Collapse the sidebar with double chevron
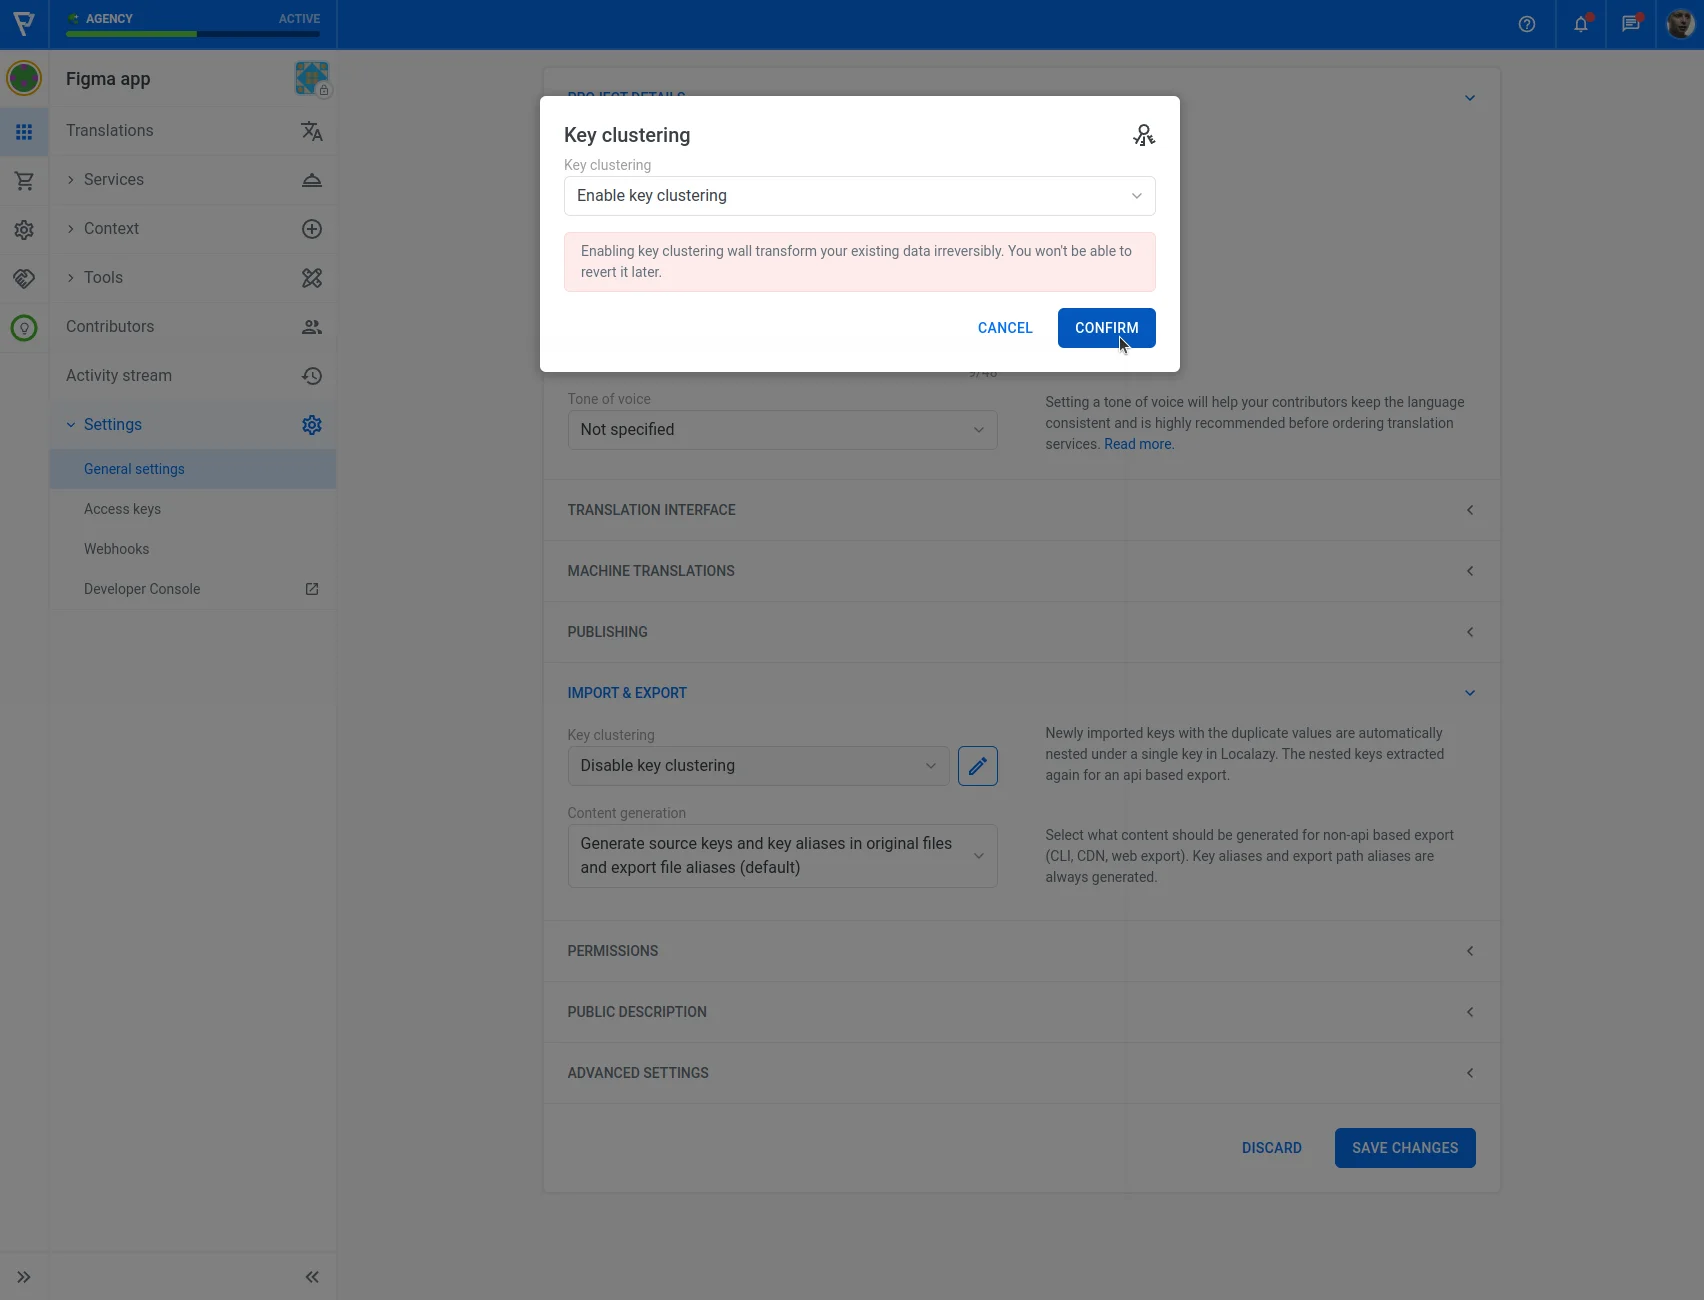Image resolution: width=1704 pixels, height=1300 pixels. tap(312, 1277)
